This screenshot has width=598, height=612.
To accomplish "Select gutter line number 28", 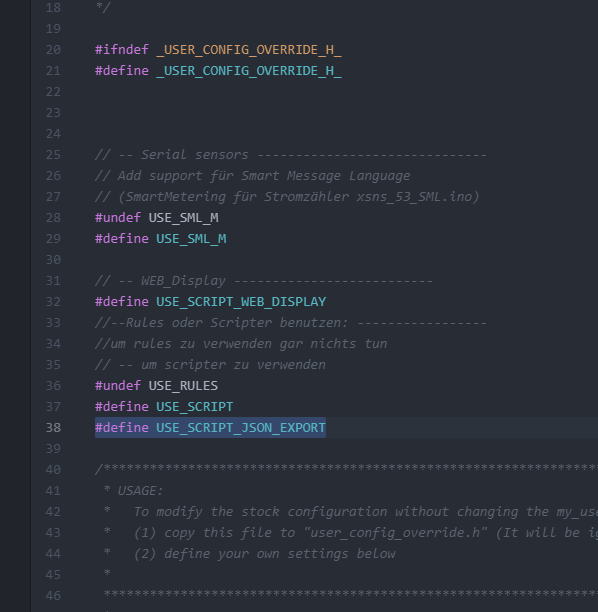I will [53, 218].
